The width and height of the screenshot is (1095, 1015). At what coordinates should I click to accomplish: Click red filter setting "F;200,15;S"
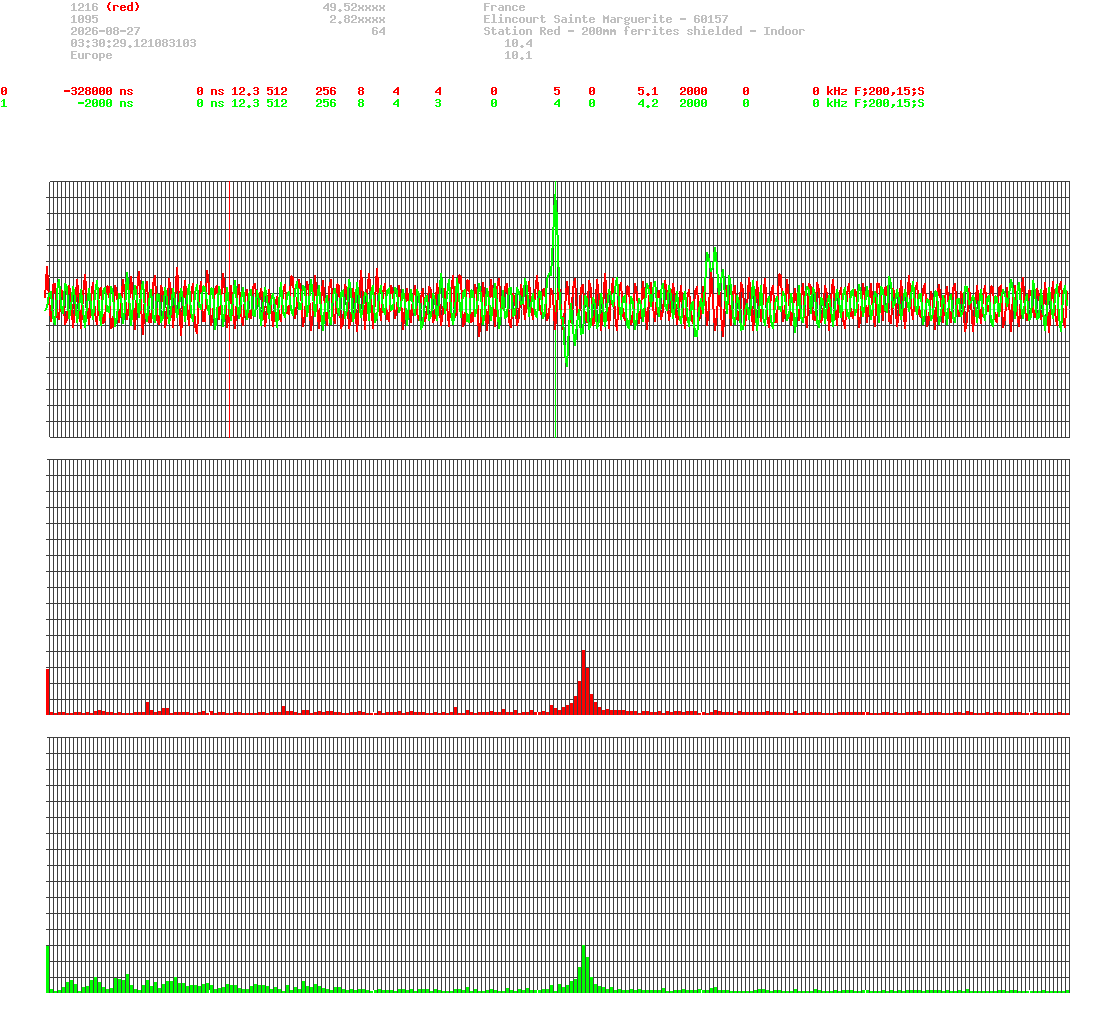pos(889,91)
